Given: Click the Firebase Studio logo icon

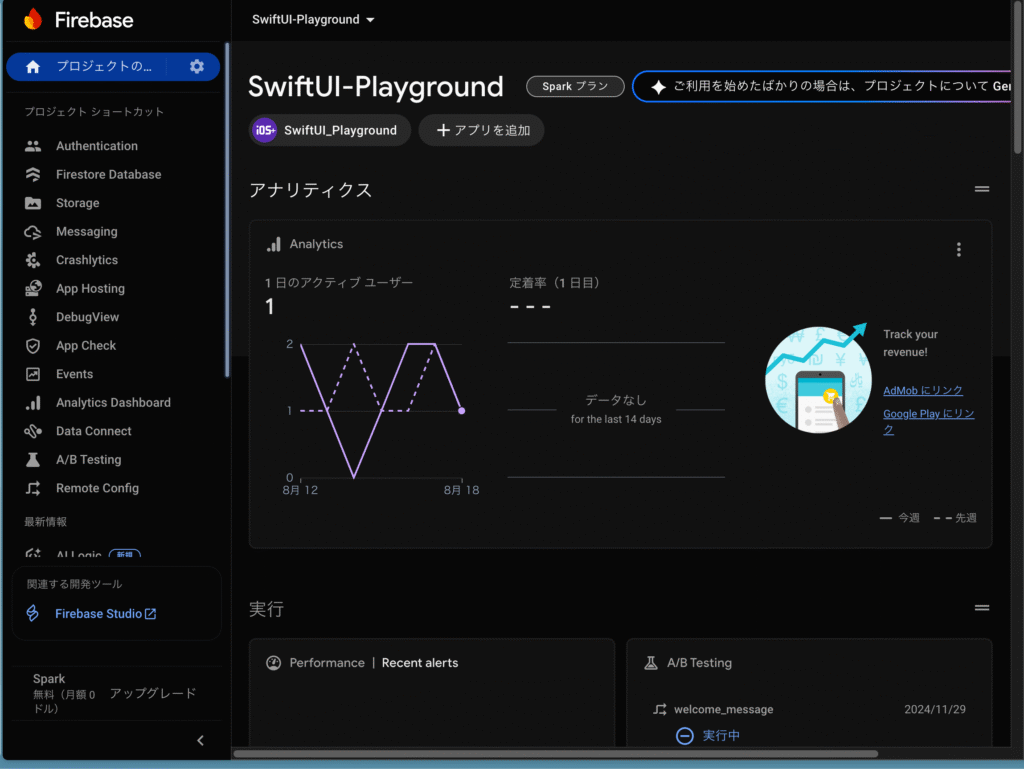Looking at the screenshot, I should 32,613.
